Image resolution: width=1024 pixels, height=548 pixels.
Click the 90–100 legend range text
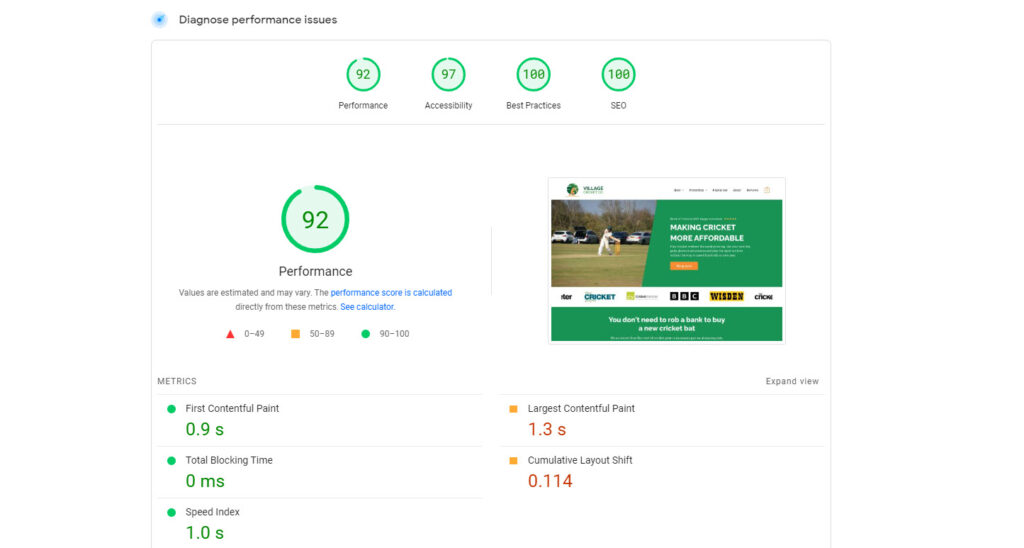coord(394,334)
